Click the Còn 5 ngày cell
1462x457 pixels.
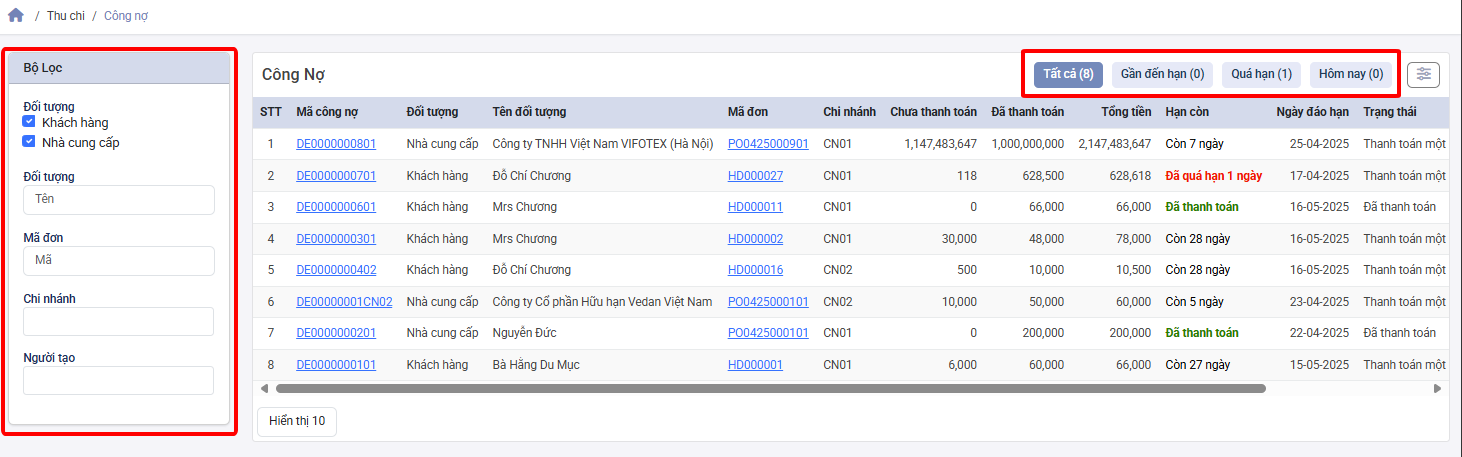tap(1194, 302)
